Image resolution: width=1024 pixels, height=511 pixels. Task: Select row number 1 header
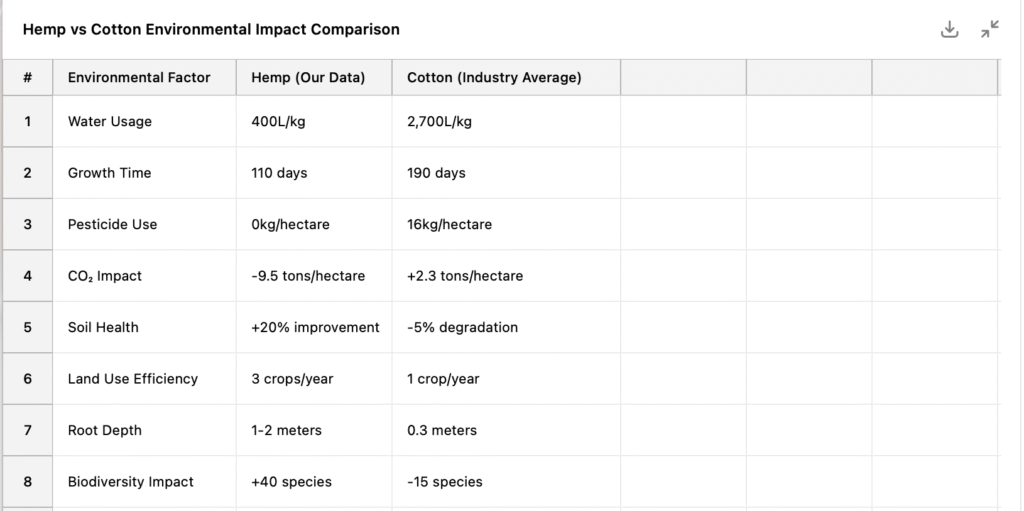point(27,122)
